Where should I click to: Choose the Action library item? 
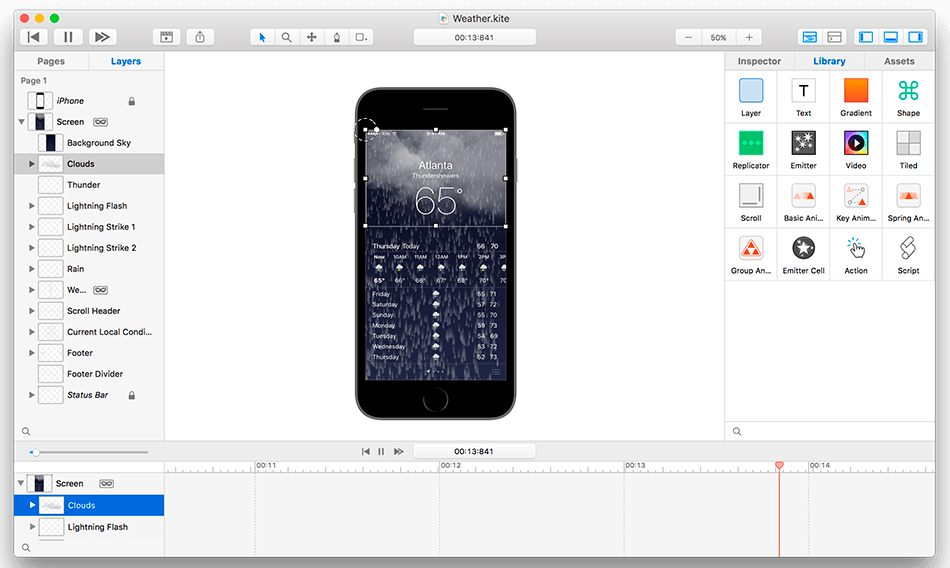[855, 255]
